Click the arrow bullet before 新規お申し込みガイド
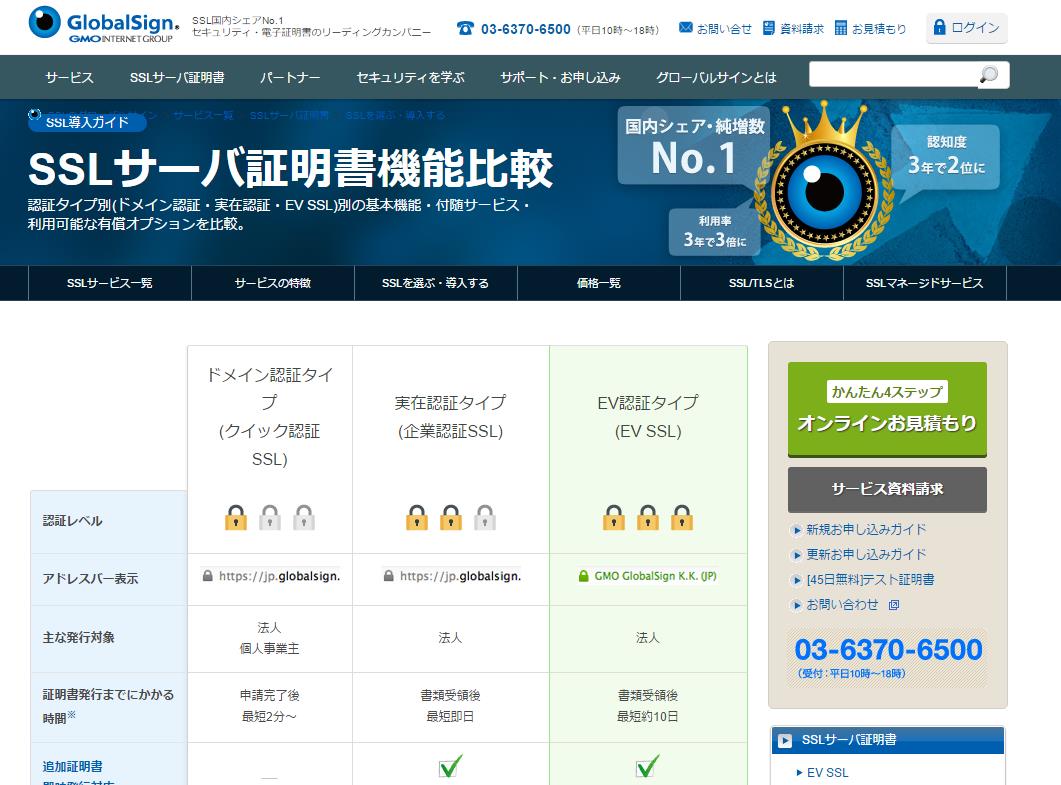1061x785 pixels. 797,531
